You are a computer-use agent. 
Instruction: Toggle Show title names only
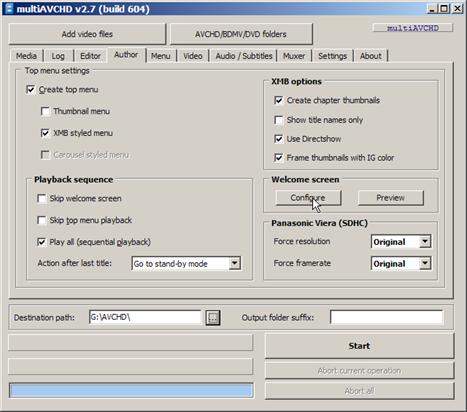[x=279, y=120]
